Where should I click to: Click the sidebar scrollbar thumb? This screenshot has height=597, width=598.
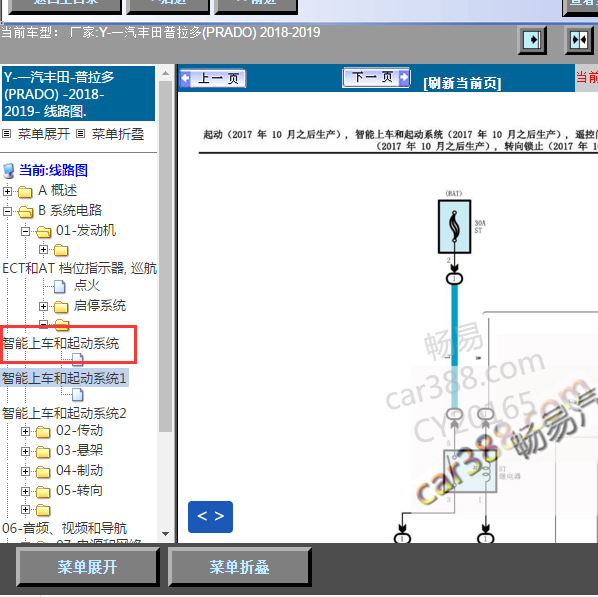pos(166,256)
